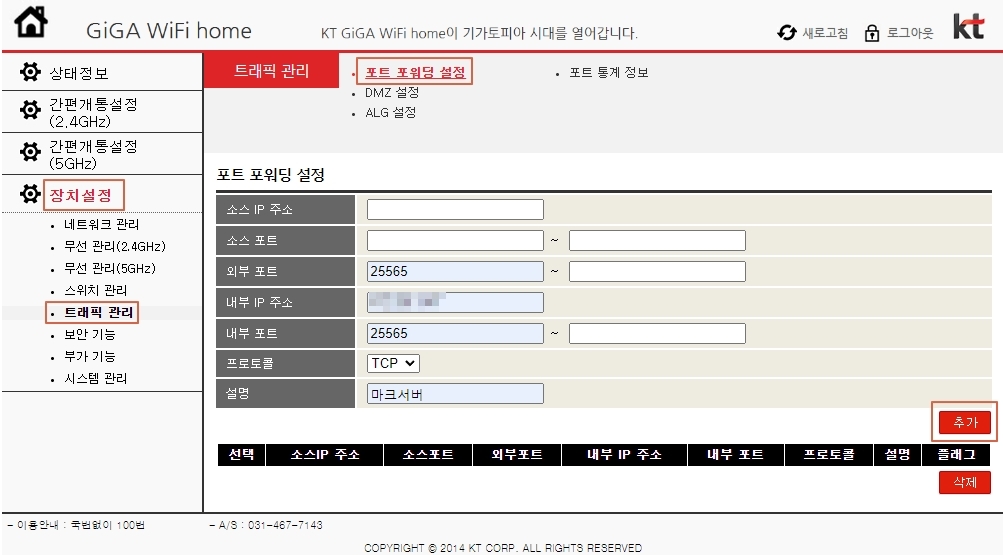Select 부가 기능 submenu
This screenshot has width=1003, height=555.
point(90,356)
